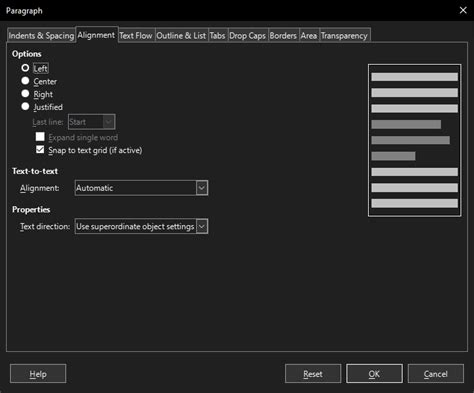The width and height of the screenshot is (474, 393).
Task: Open the Text direction dropdown arrow
Action: tap(202, 227)
